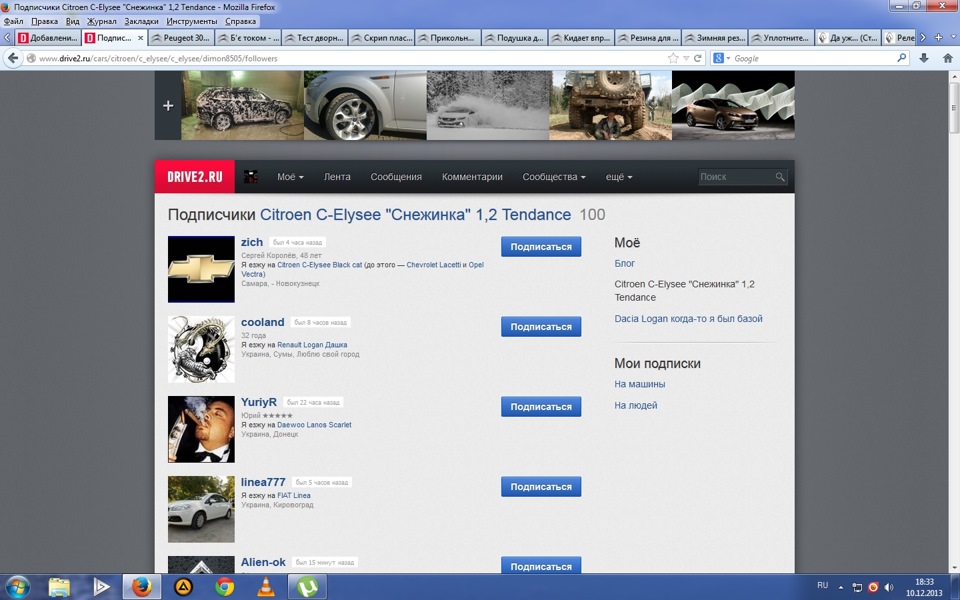960x600 pixels.
Task: Open the Закладки menu
Action: pyautogui.click(x=141, y=21)
